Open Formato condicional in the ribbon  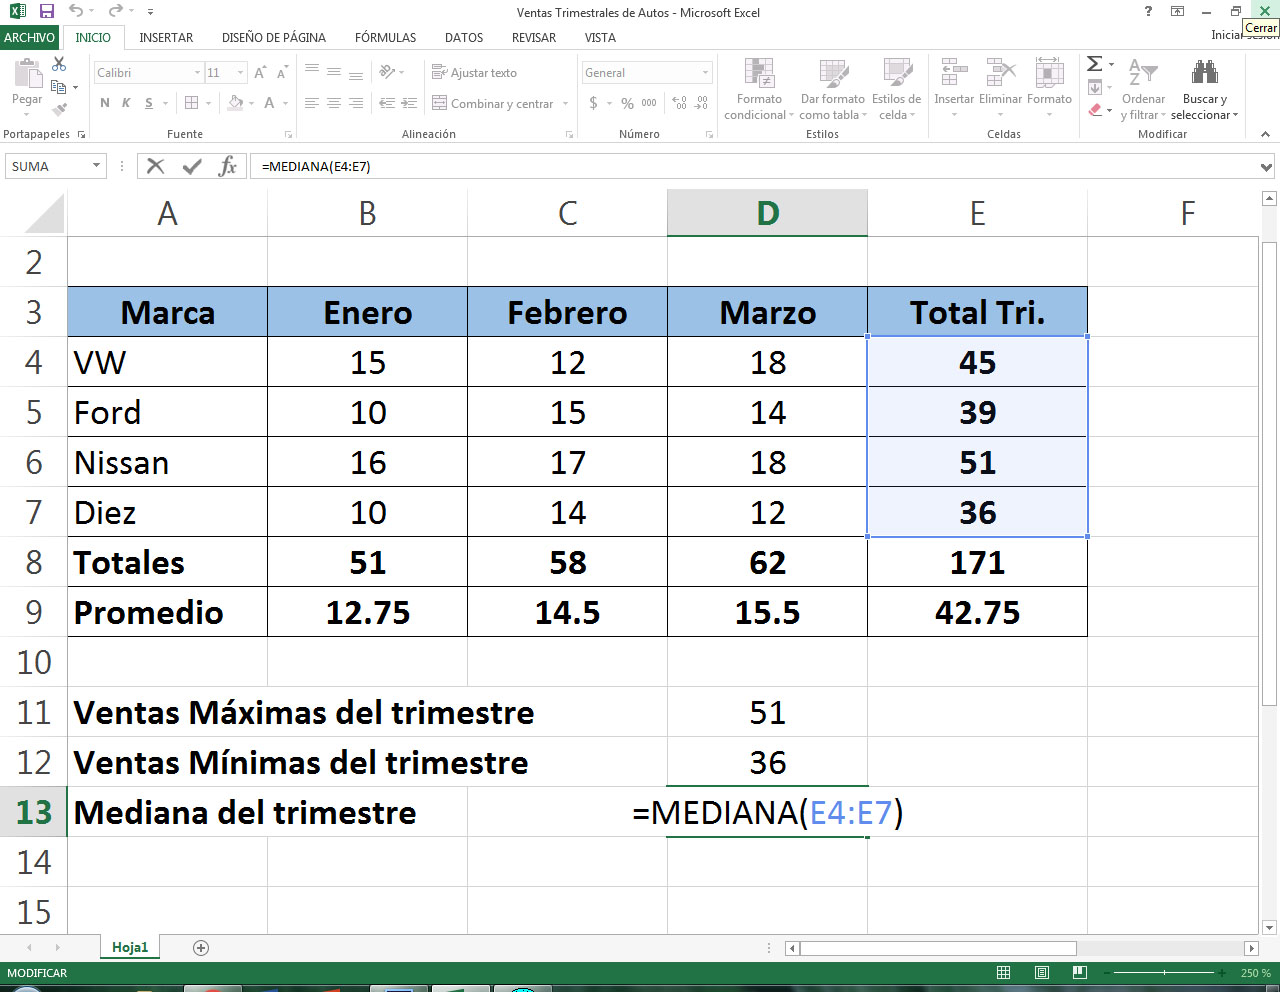click(757, 90)
